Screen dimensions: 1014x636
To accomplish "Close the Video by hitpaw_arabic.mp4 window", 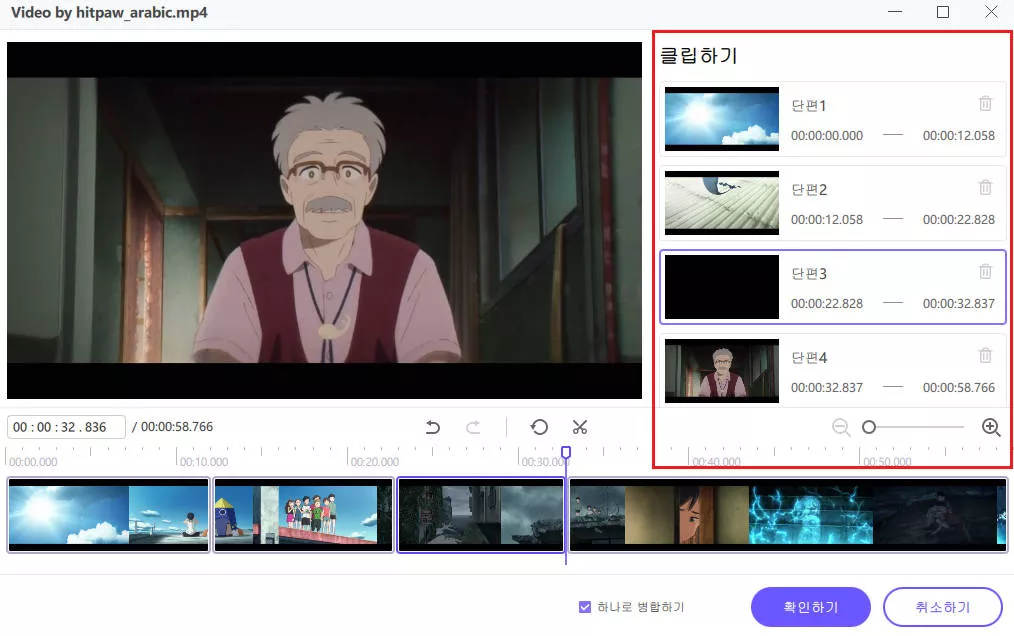I will [x=991, y=12].
